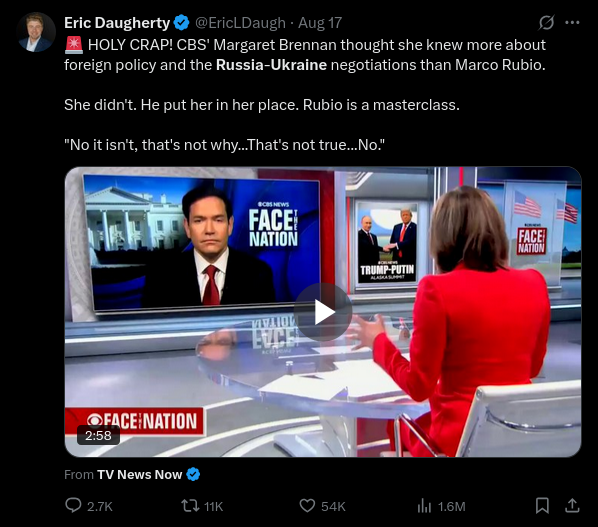Play the Face the Nation video
This screenshot has height=527, width=598.
[x=323, y=312]
